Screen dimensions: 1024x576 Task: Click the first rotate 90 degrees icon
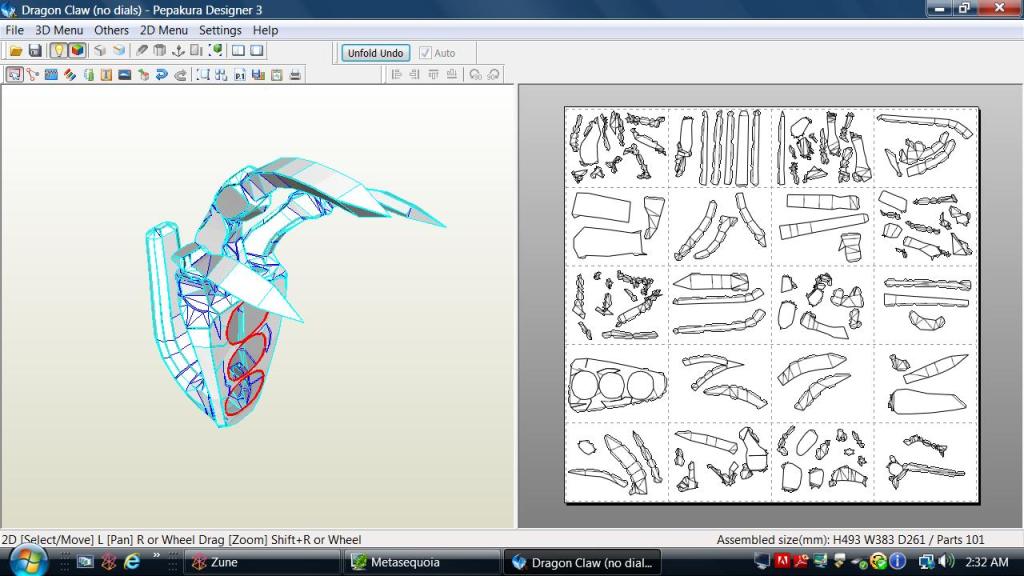[475, 74]
